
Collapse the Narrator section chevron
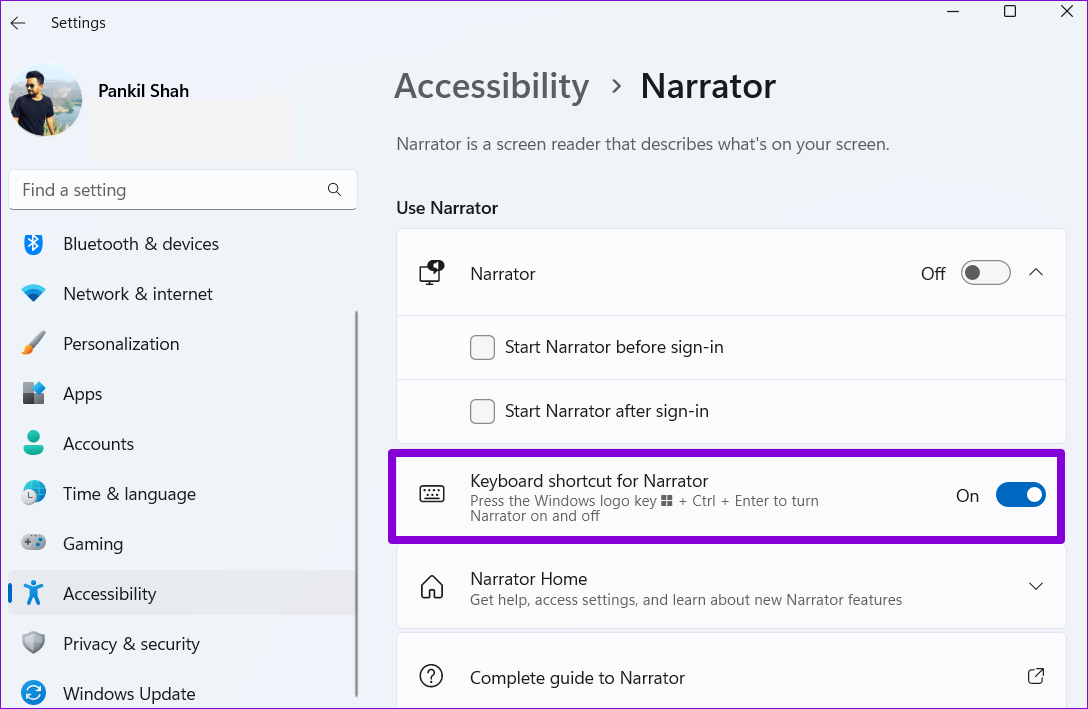1036,272
